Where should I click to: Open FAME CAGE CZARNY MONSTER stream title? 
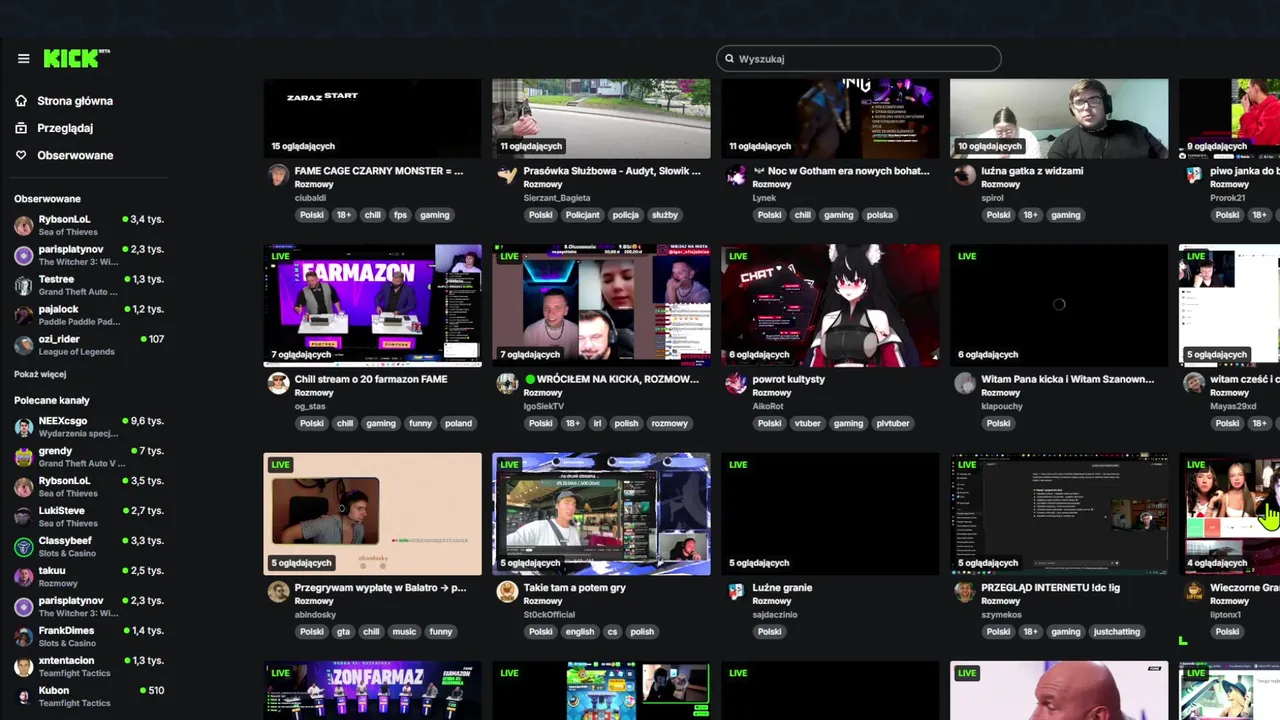pos(379,171)
